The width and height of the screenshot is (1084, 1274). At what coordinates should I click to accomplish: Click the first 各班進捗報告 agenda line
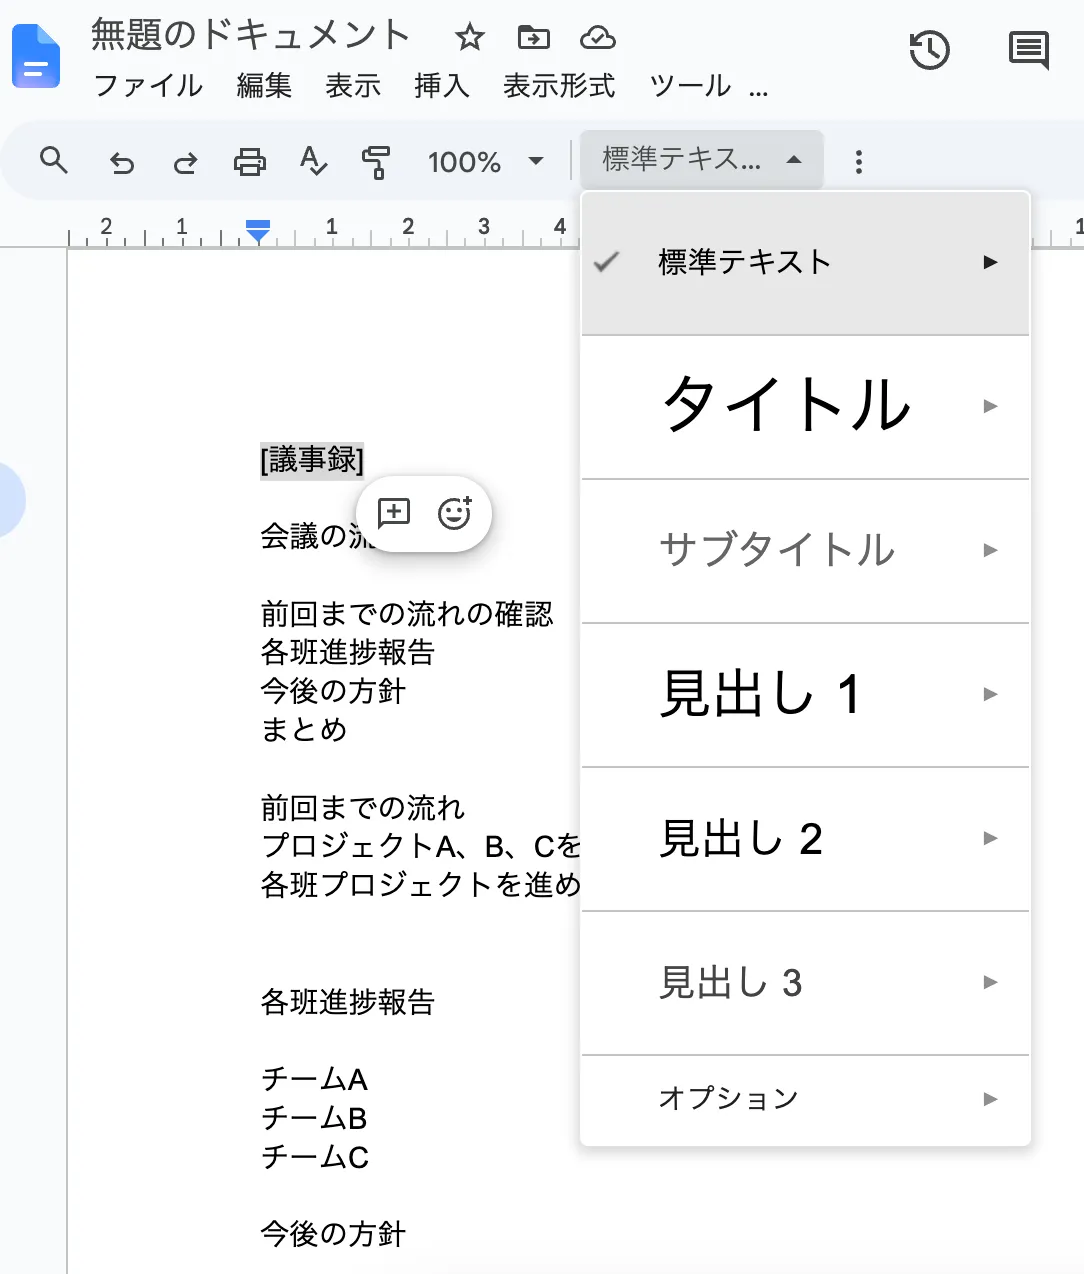pos(348,652)
